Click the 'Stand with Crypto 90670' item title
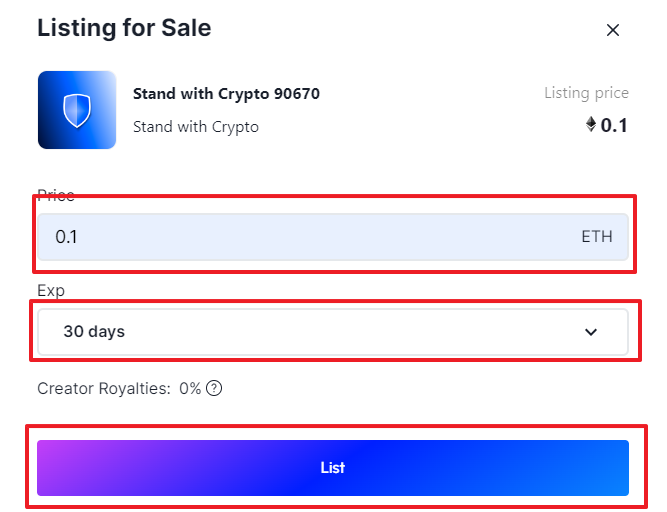The image size is (667, 512). tap(226, 94)
